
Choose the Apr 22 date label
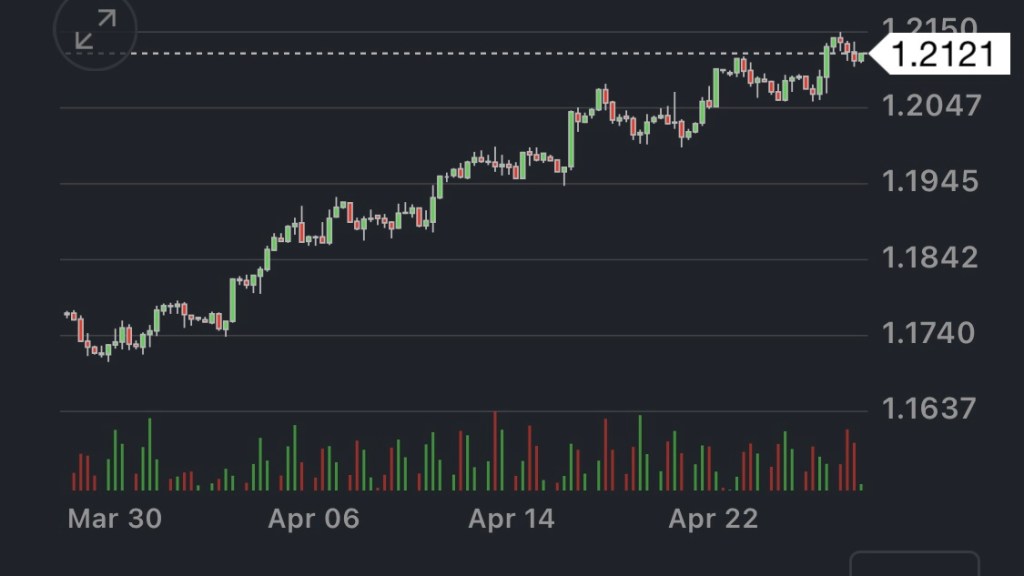click(x=713, y=519)
